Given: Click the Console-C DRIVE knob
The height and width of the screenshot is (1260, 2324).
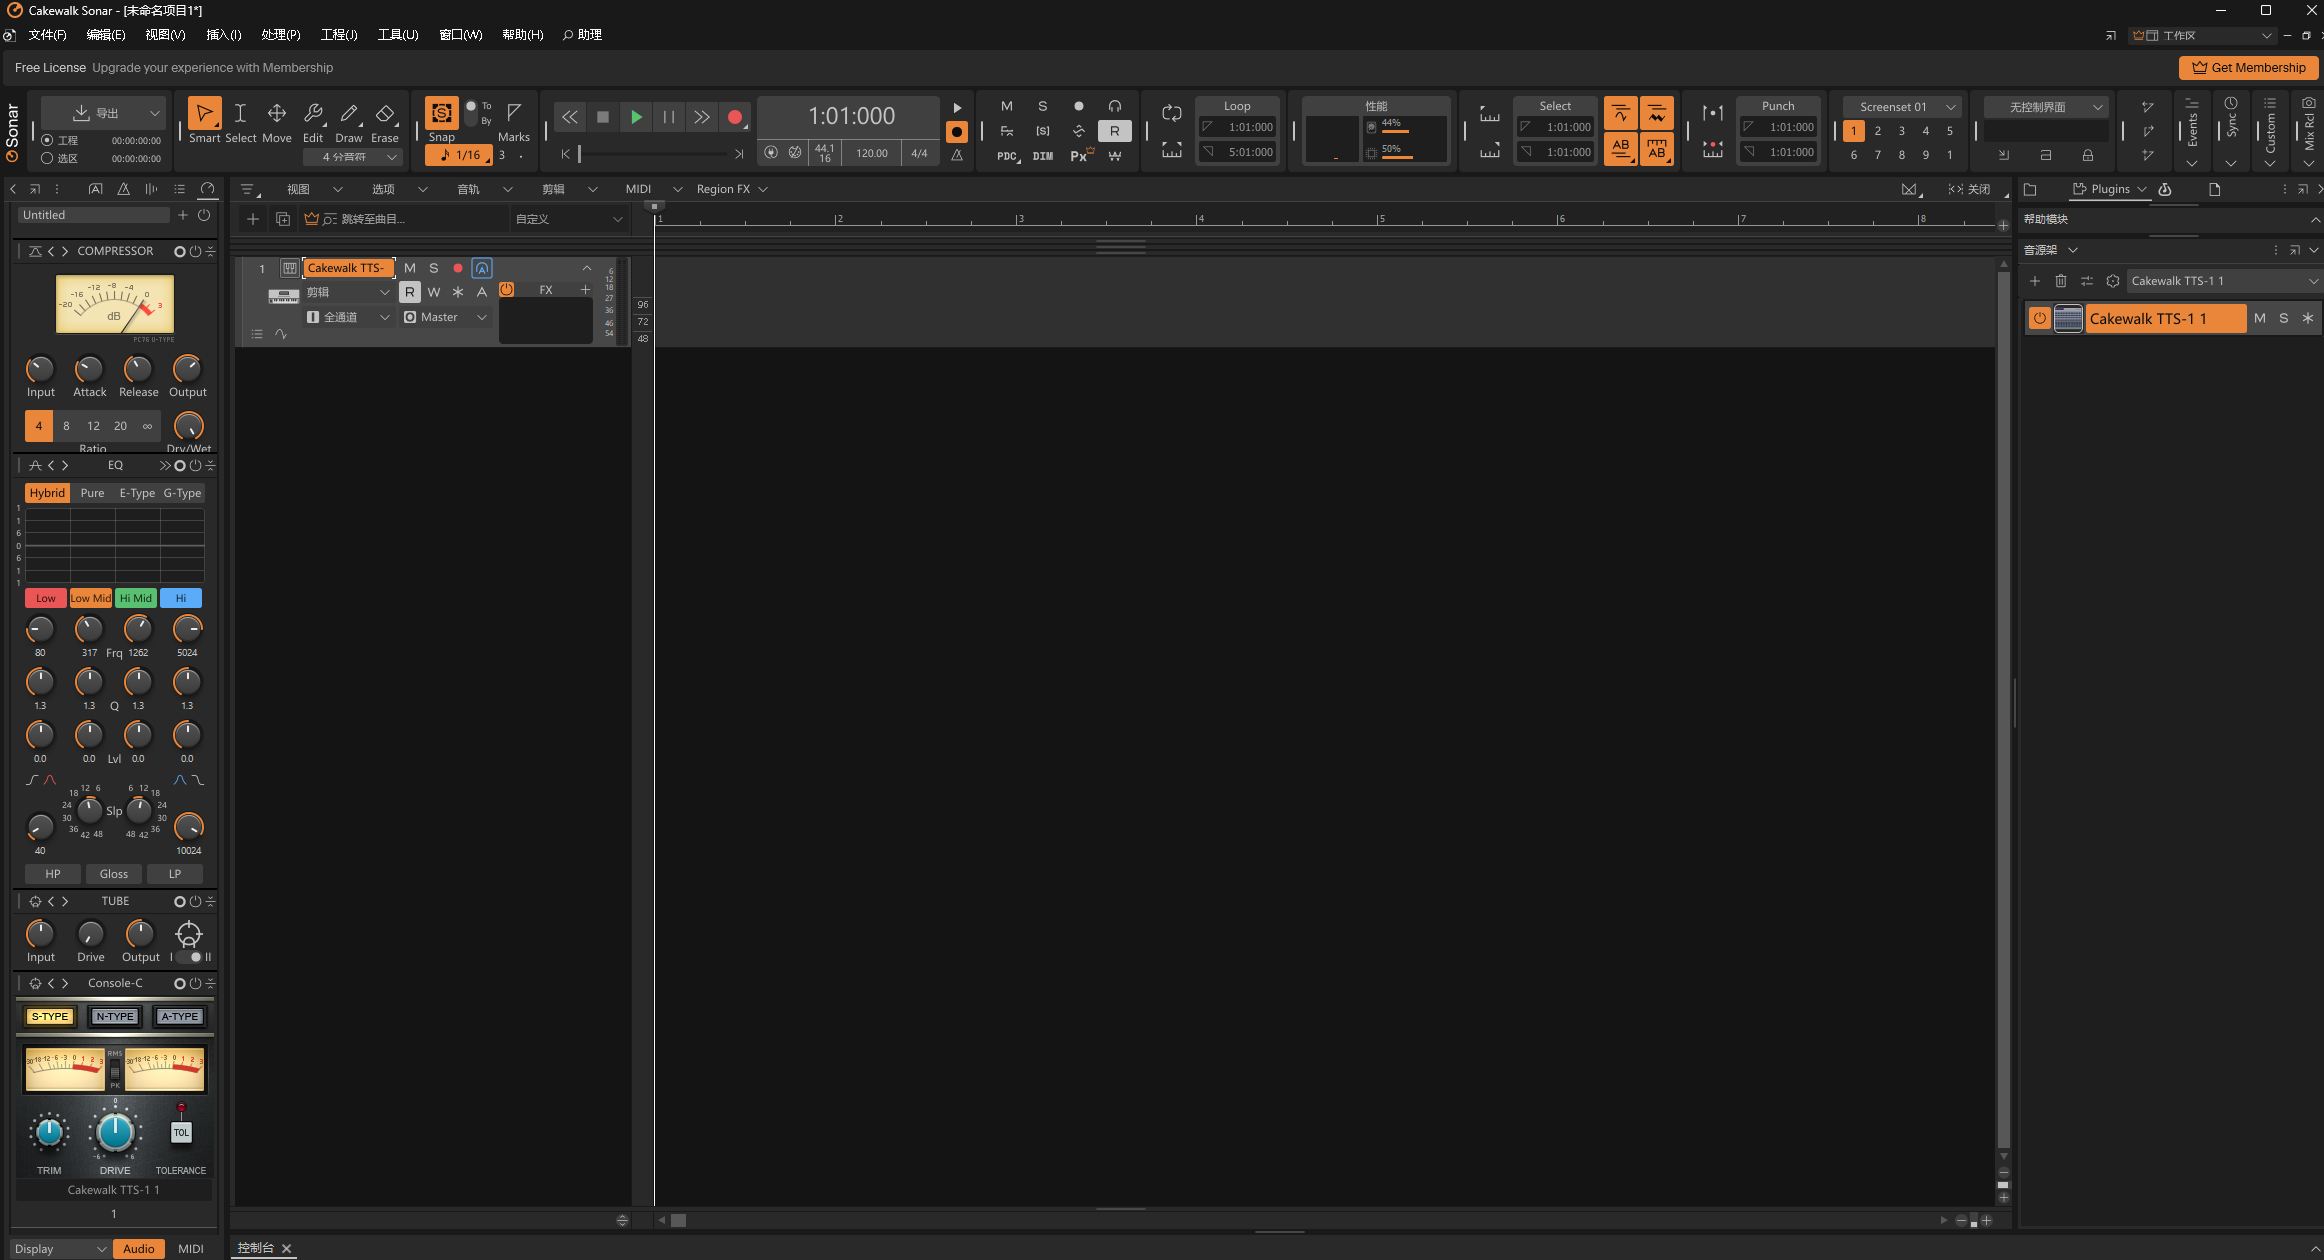Looking at the screenshot, I should pyautogui.click(x=115, y=1132).
